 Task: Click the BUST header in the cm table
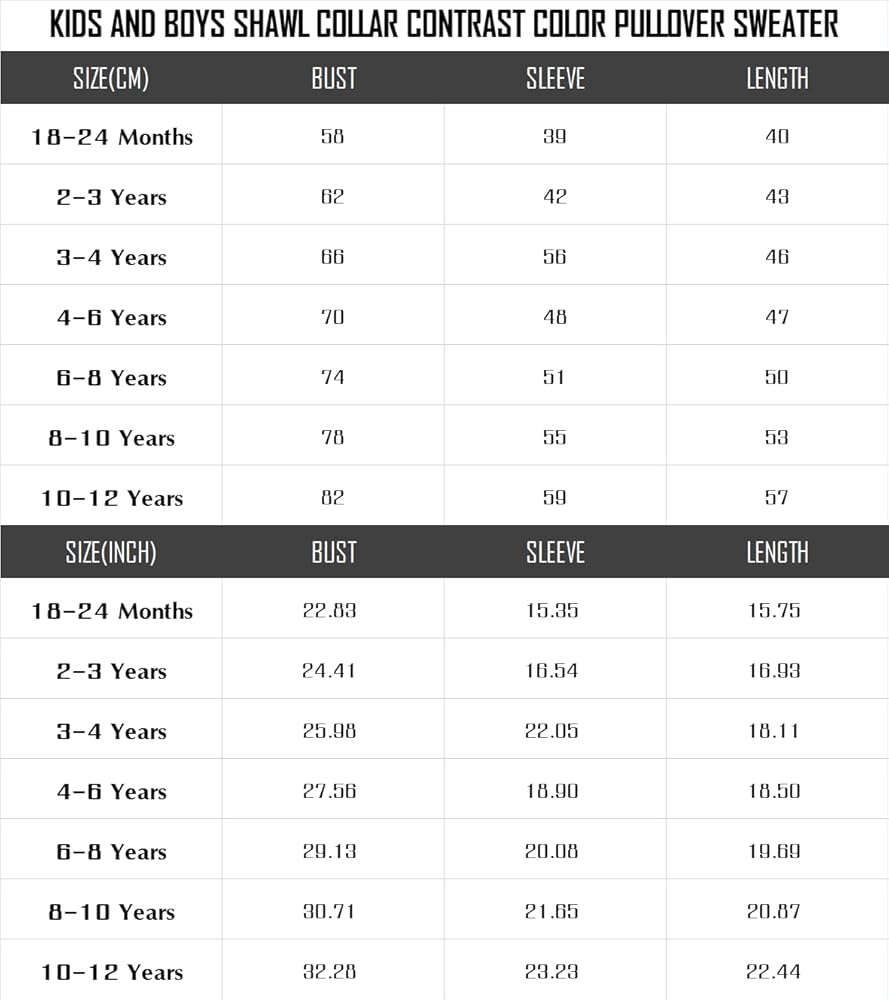(334, 78)
